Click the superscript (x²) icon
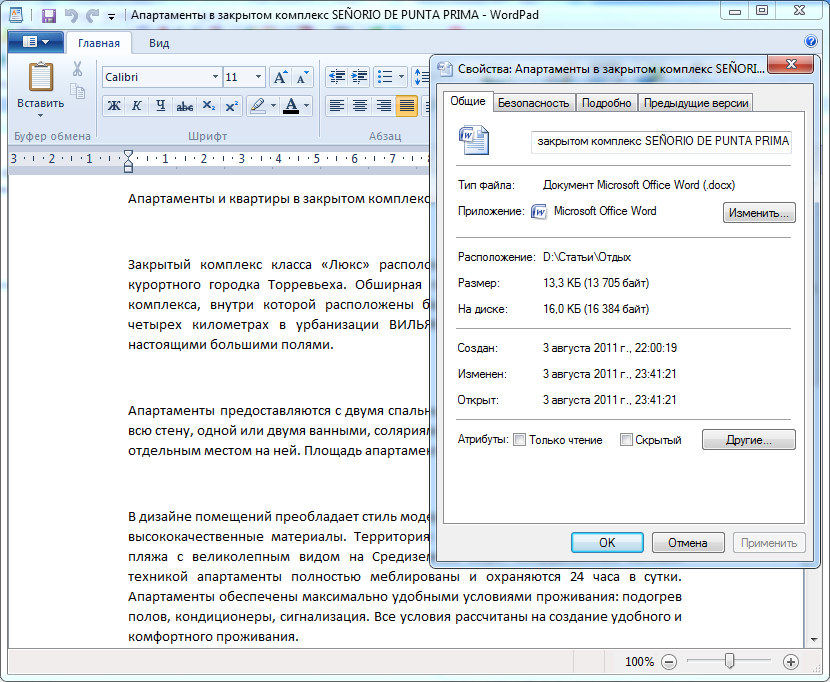 [231, 106]
